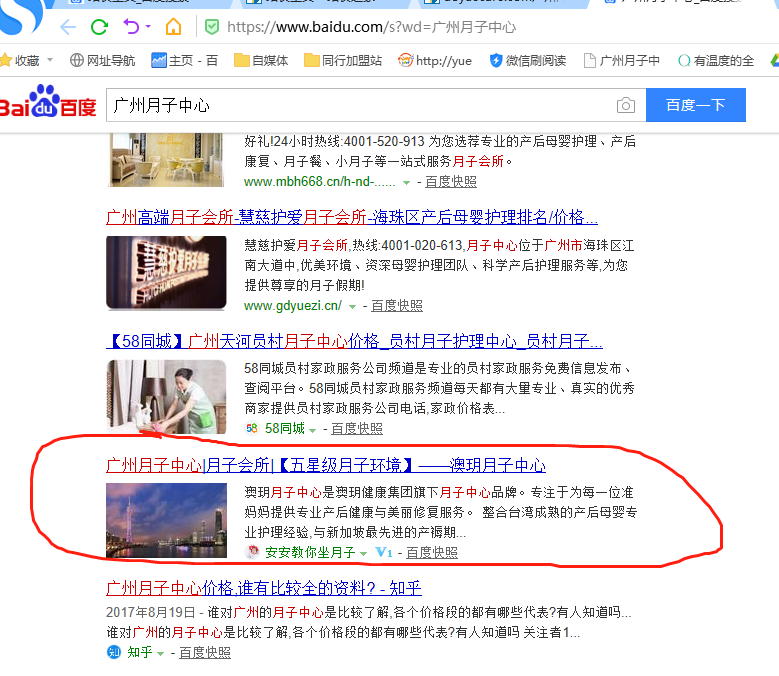Open the 网址导航 bookmark
This screenshot has height=676, width=779.
tap(102, 61)
